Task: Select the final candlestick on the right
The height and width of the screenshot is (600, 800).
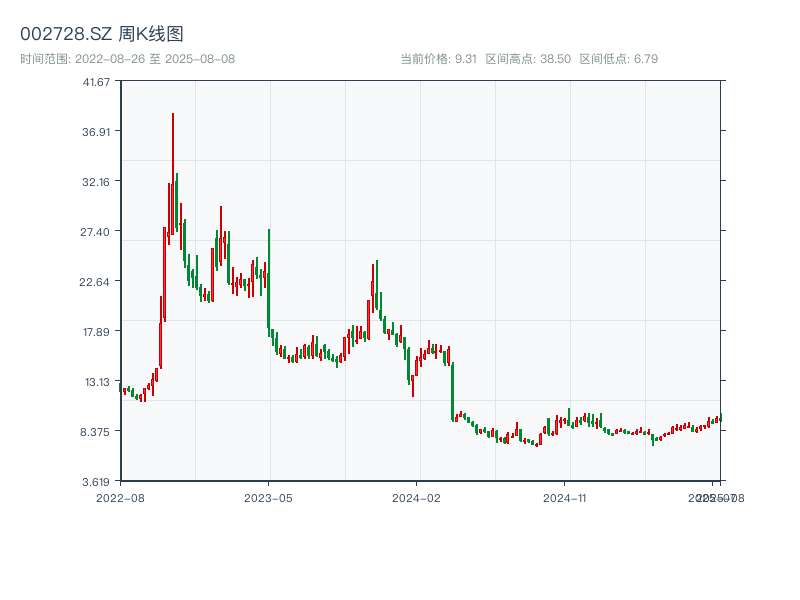Action: (720, 418)
